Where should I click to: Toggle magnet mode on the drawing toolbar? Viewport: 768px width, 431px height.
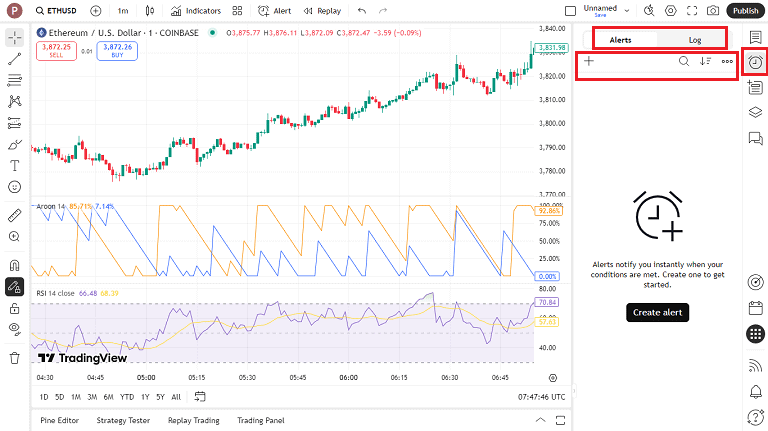(x=15, y=265)
